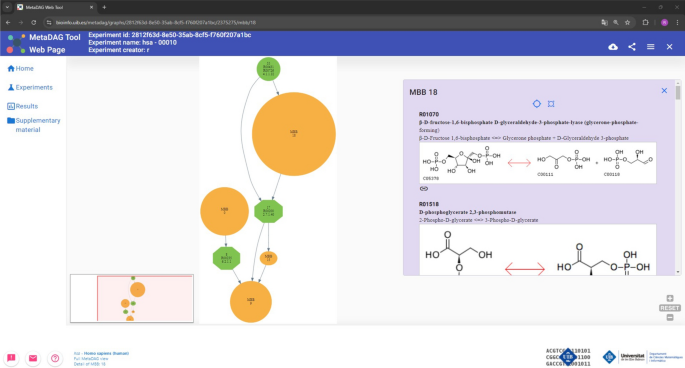Image resolution: width=685 pixels, height=368 pixels.
Task: Click the center-on-node target icon
Action: 536,104
